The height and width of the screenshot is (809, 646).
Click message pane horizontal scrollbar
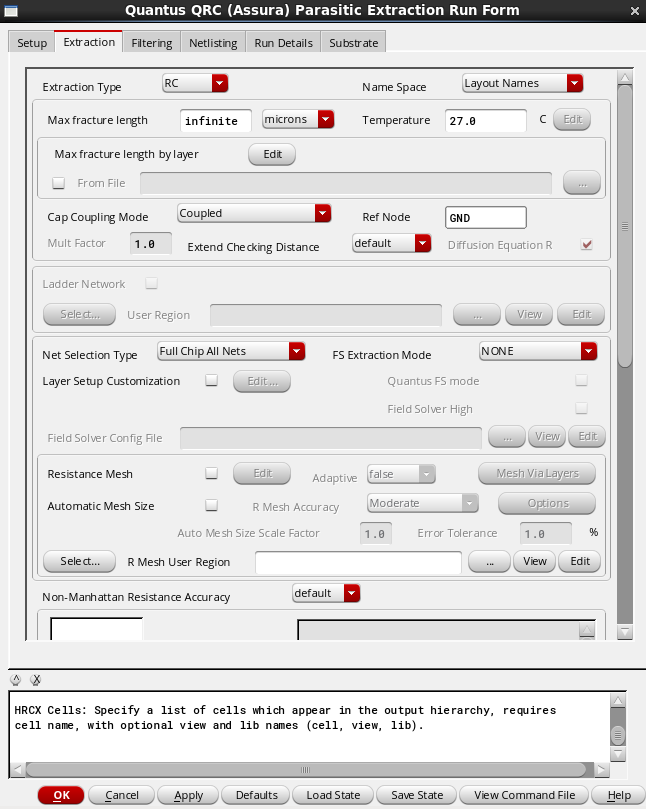tap(305, 770)
